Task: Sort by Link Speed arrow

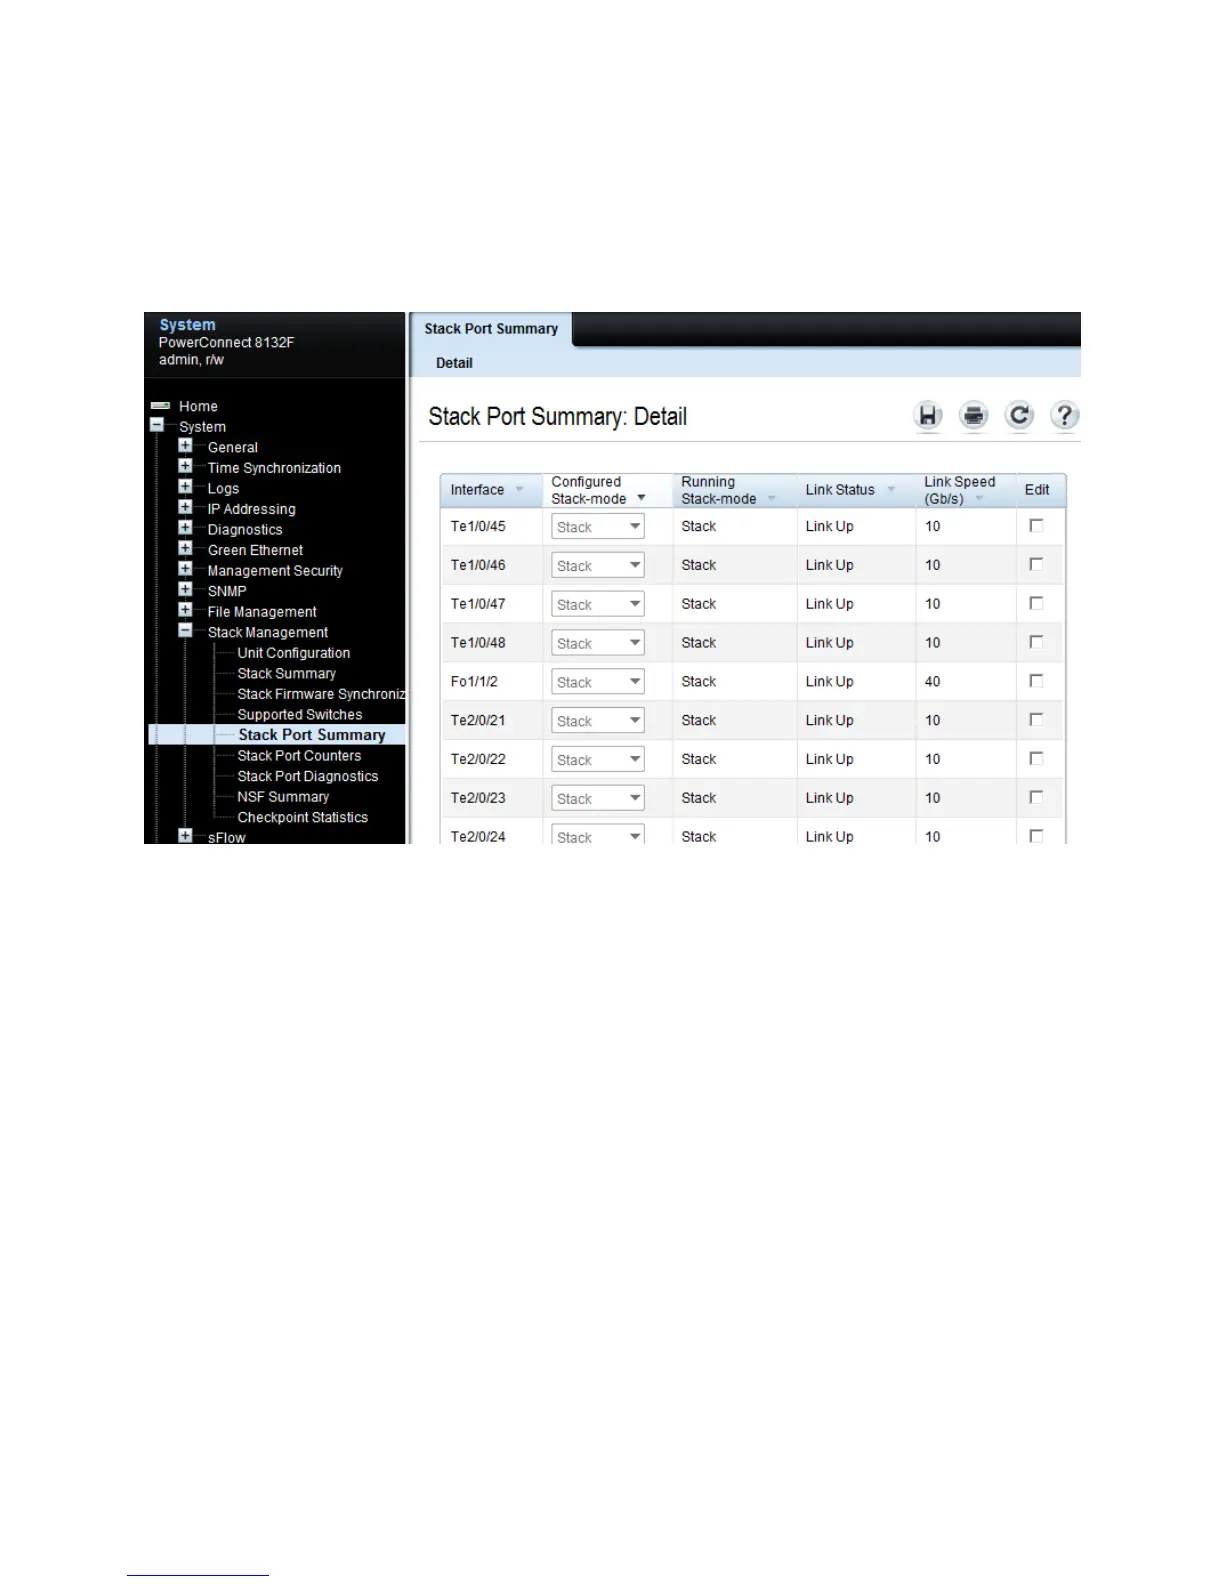Action: tap(979, 498)
